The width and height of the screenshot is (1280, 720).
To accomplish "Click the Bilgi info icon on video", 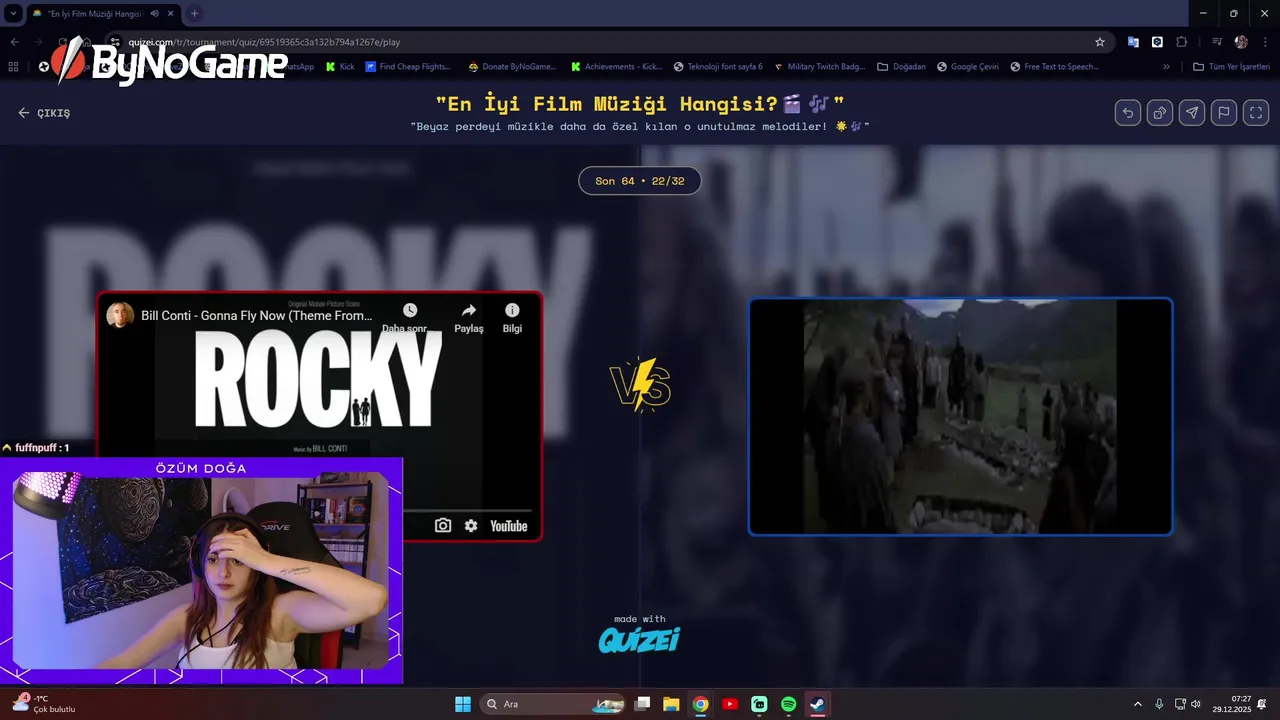I will [x=512, y=311].
